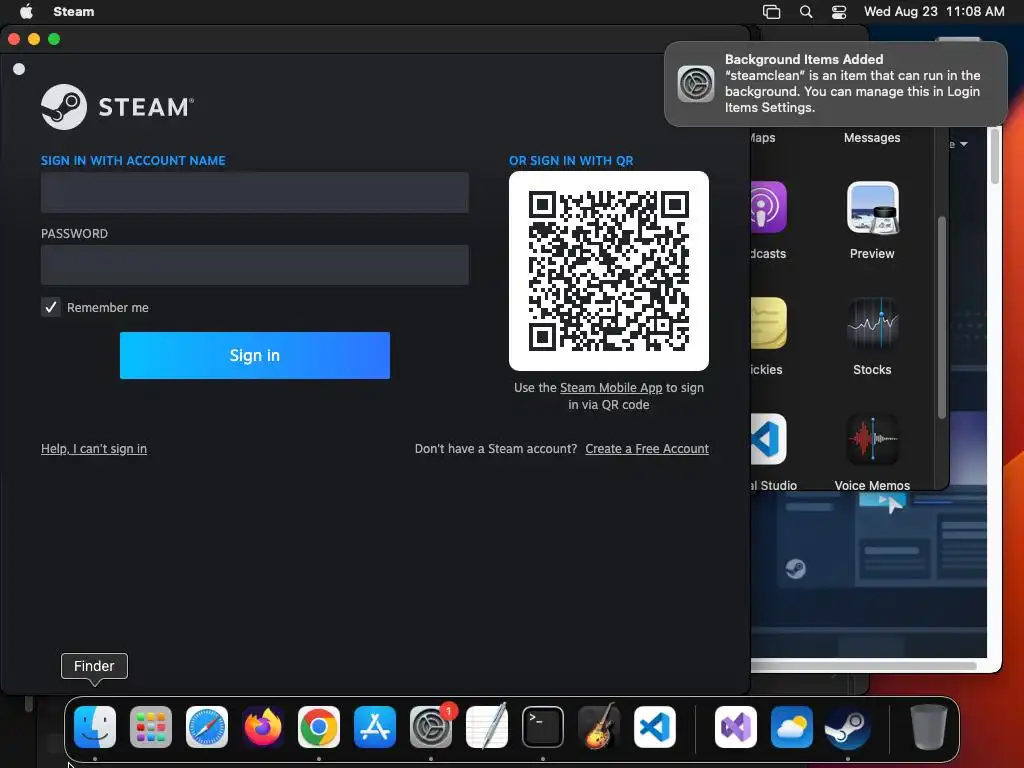Open Voice Memos in background window
This screenshot has width=1024, height=768.
[x=872, y=440]
